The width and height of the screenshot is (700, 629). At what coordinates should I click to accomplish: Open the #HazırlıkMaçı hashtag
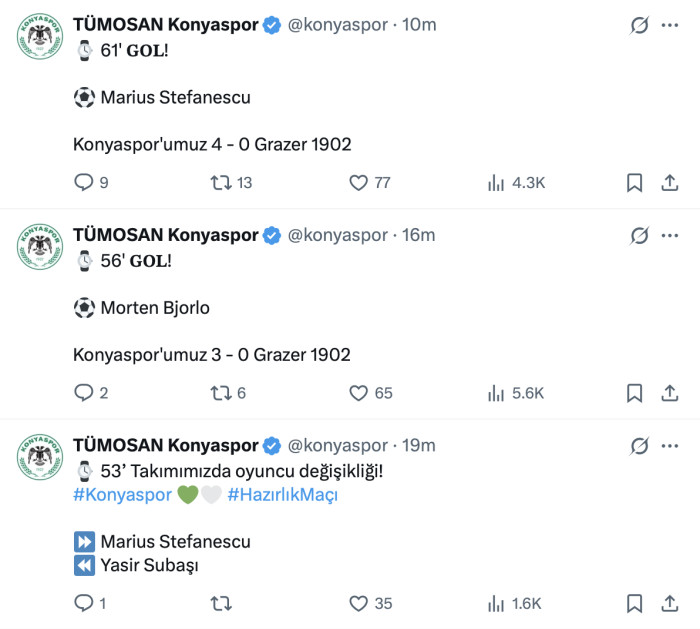pos(283,495)
